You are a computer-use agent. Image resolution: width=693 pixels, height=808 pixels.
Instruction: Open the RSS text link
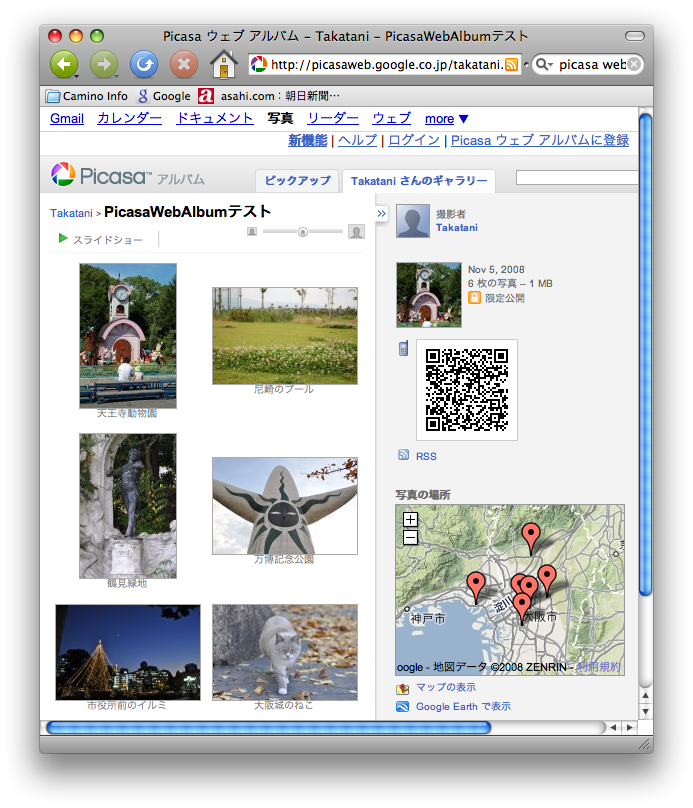coord(426,457)
